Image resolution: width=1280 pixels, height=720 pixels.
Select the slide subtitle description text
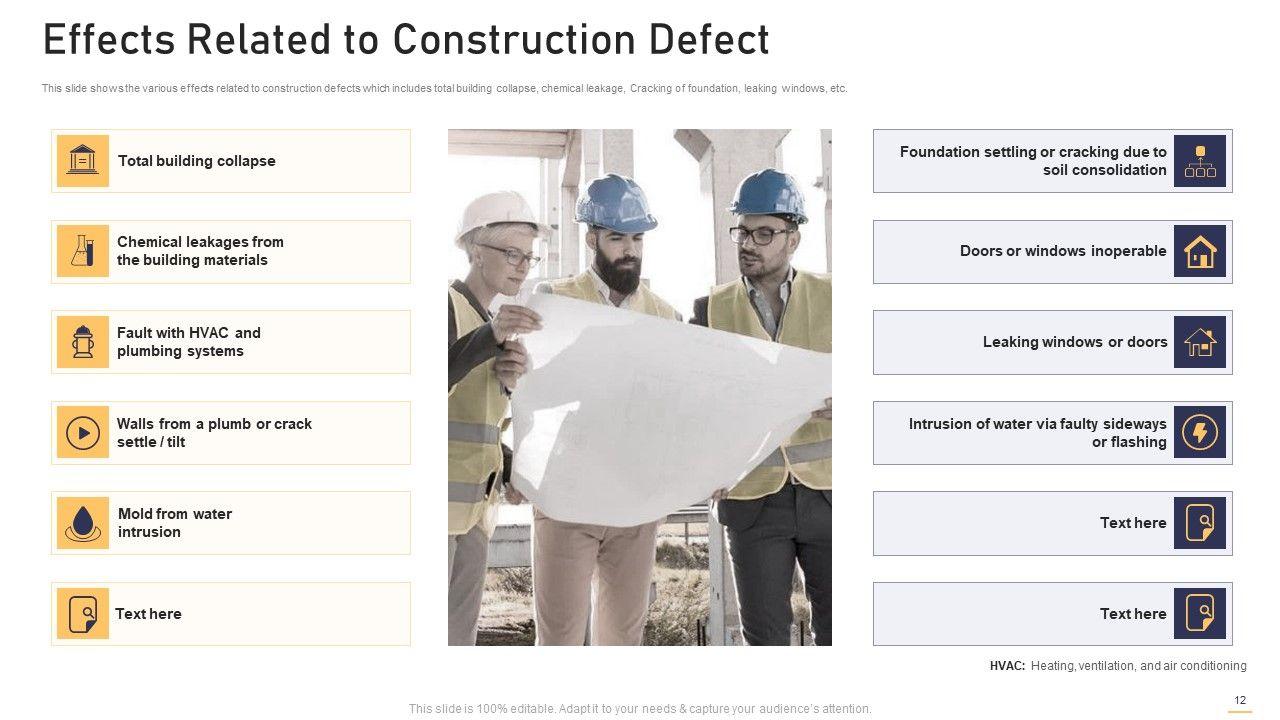(444, 89)
